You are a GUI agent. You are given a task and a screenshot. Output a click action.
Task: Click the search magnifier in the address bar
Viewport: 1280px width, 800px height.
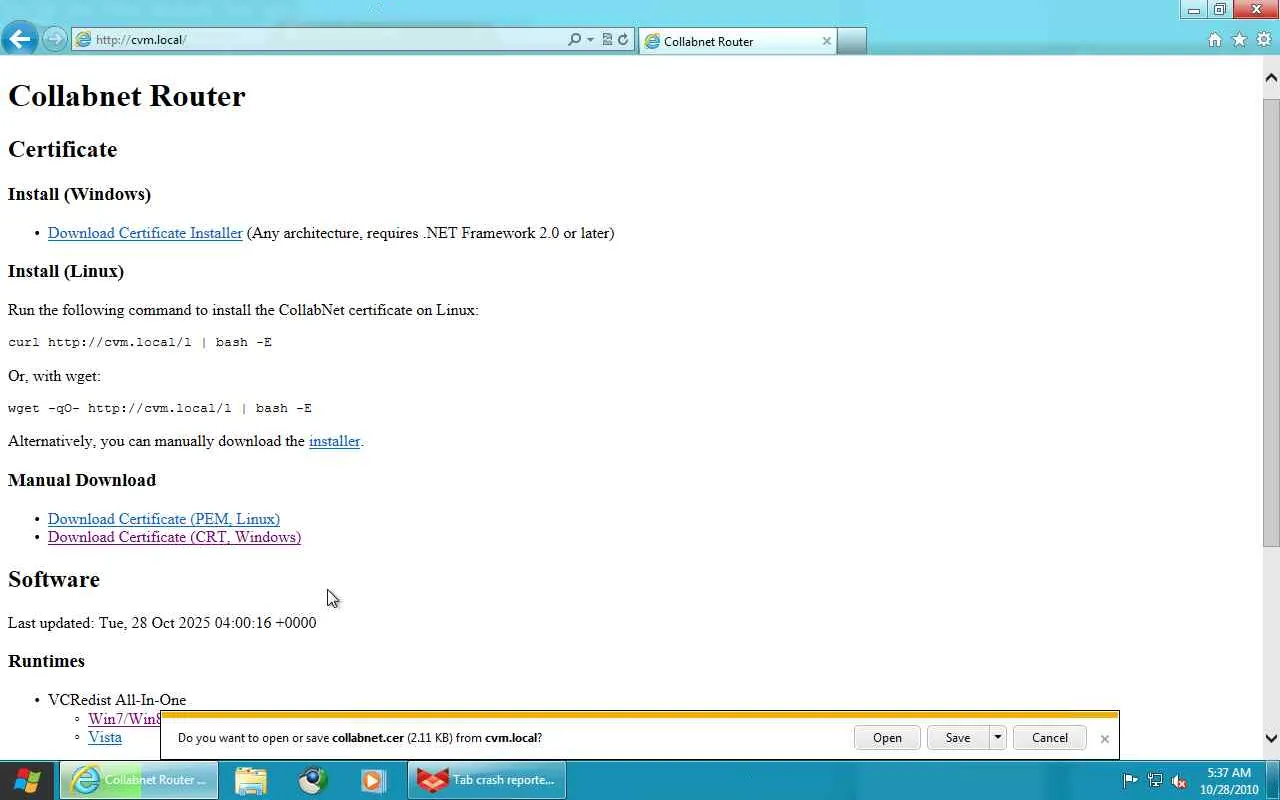pos(574,40)
